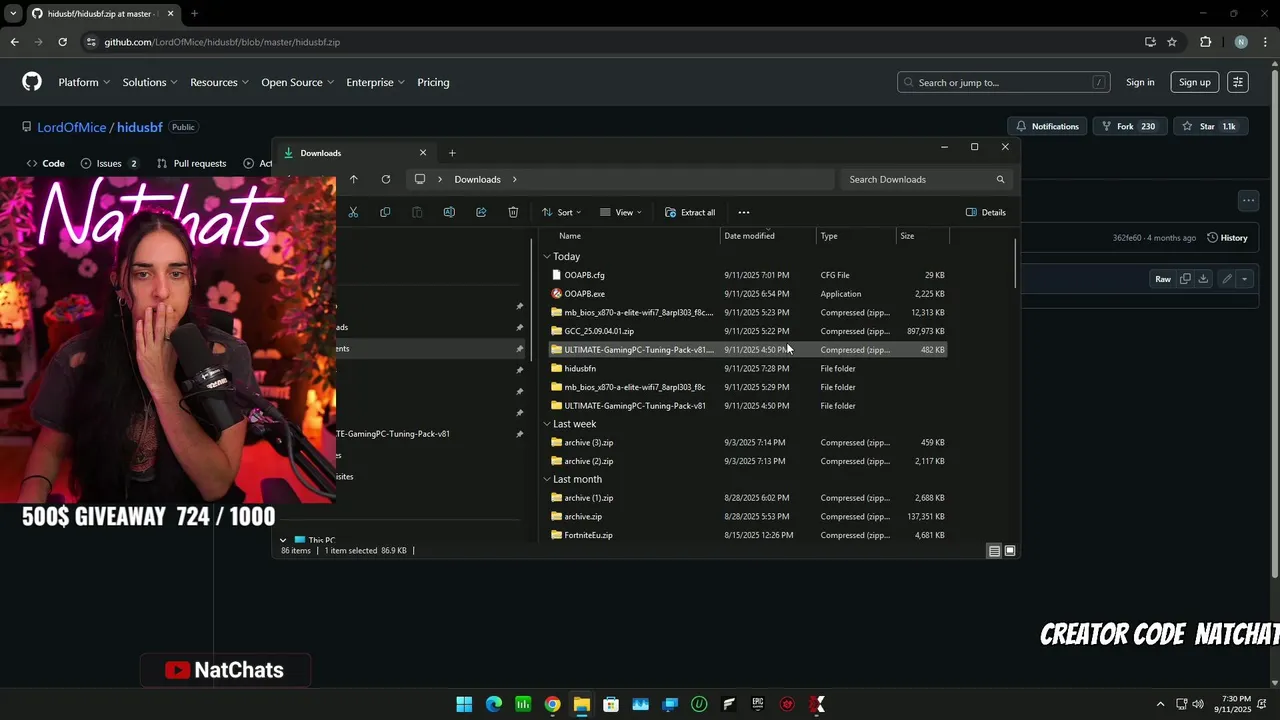The width and height of the screenshot is (1280, 720).
Task: Expand This PC in navigation pane
Action: click(283, 540)
